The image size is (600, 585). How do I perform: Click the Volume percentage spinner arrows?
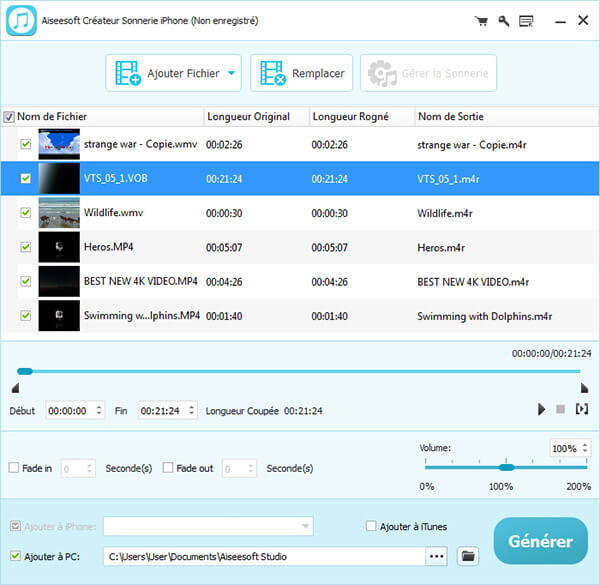click(x=584, y=448)
